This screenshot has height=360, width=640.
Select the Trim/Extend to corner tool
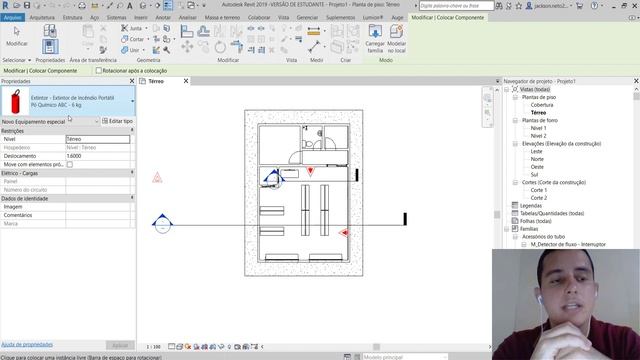click(x=237, y=47)
